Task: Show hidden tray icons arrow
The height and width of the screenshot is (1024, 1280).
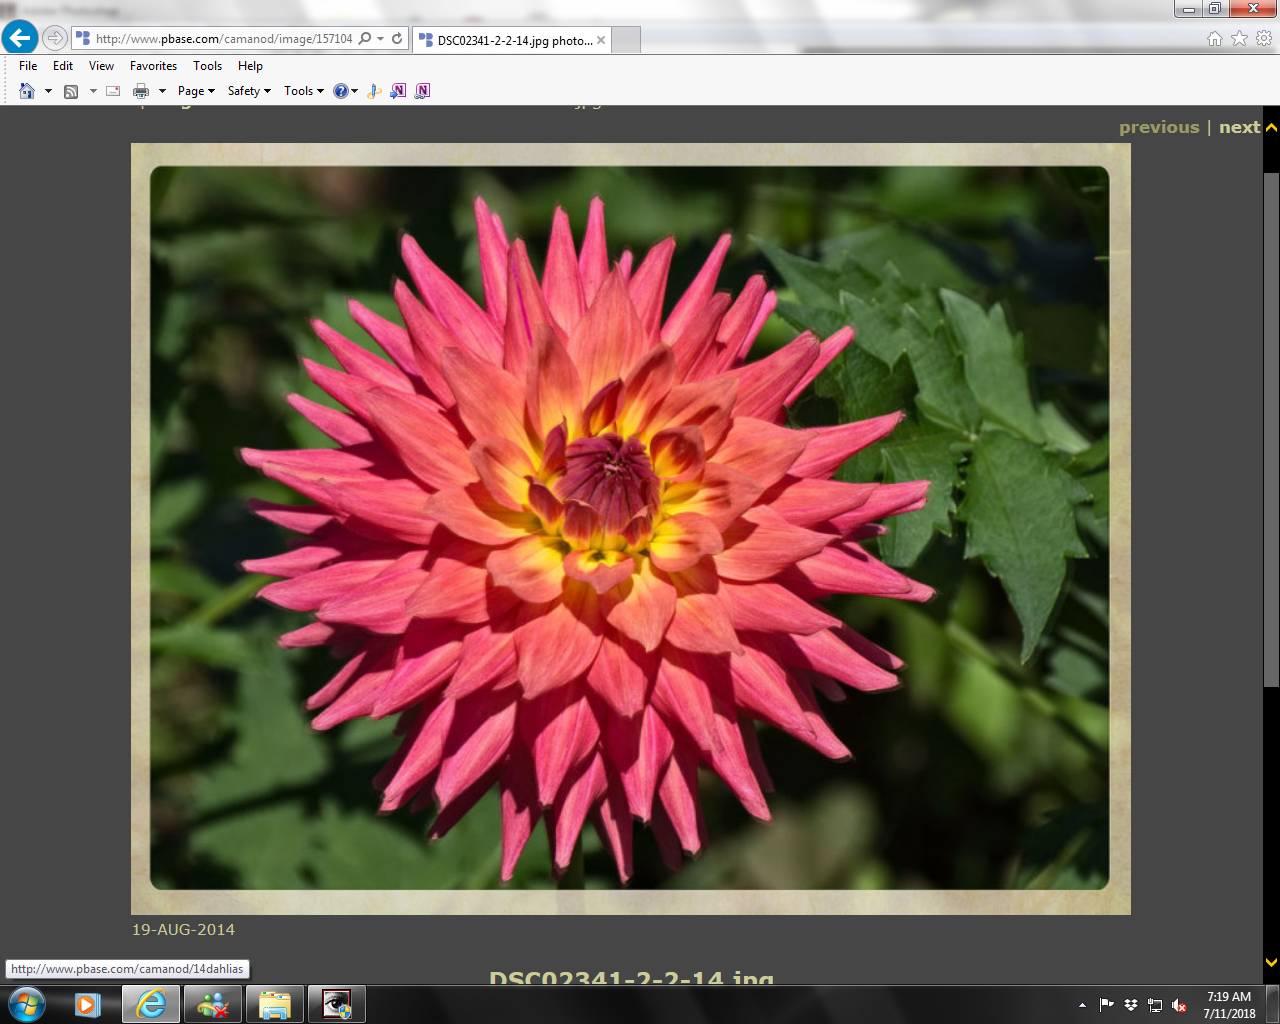Action: pyautogui.click(x=1082, y=1005)
